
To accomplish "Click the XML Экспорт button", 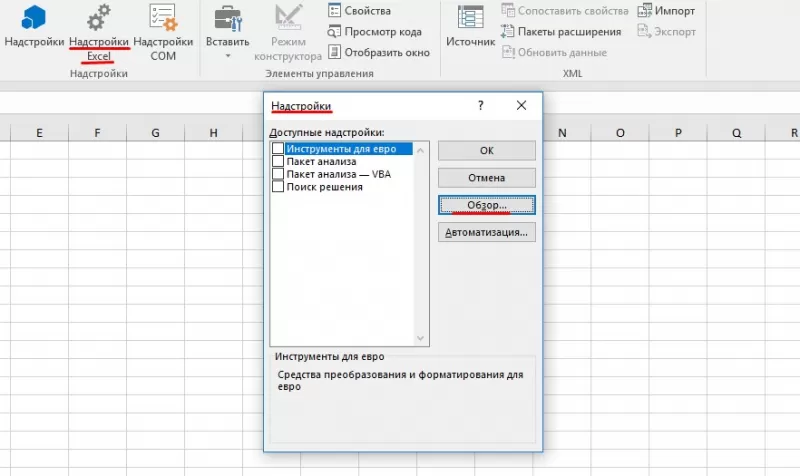I will [x=666, y=32].
